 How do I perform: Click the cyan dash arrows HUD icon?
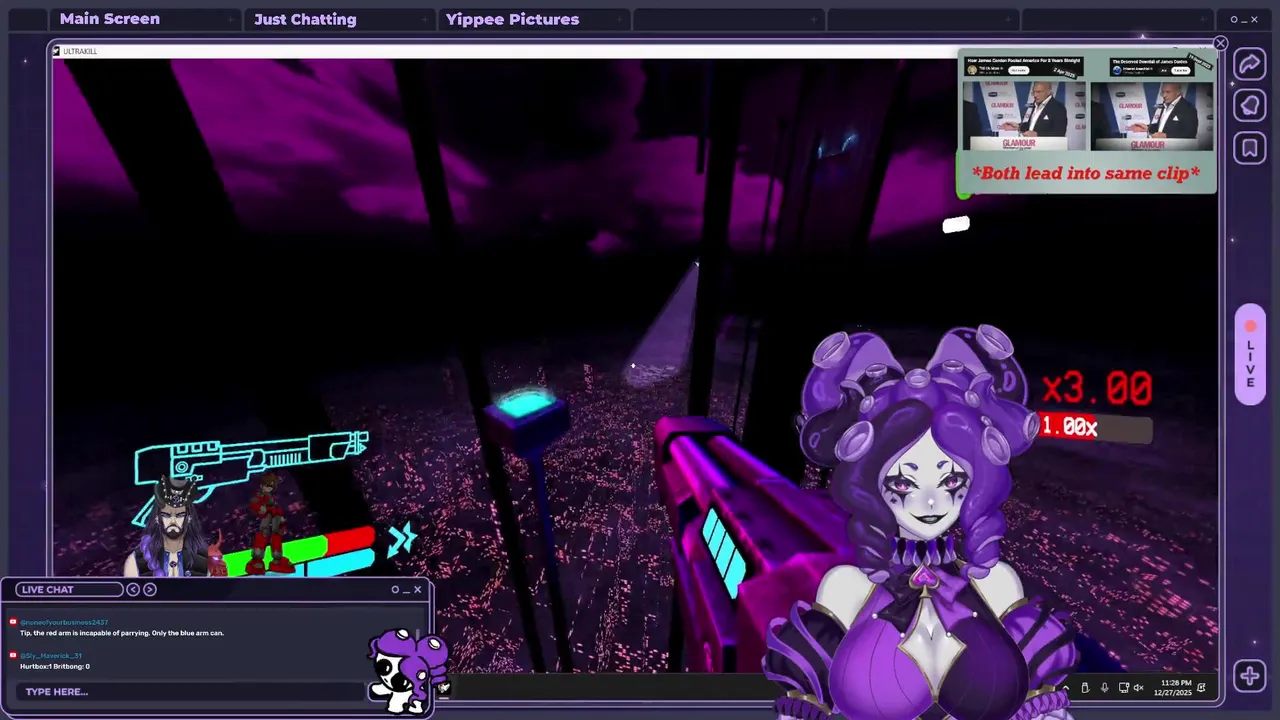(402, 539)
